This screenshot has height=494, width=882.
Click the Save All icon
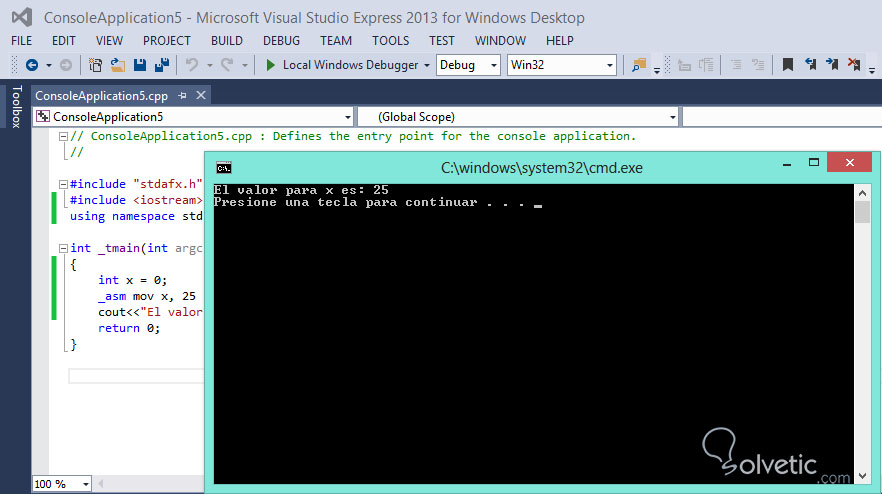tap(163, 65)
